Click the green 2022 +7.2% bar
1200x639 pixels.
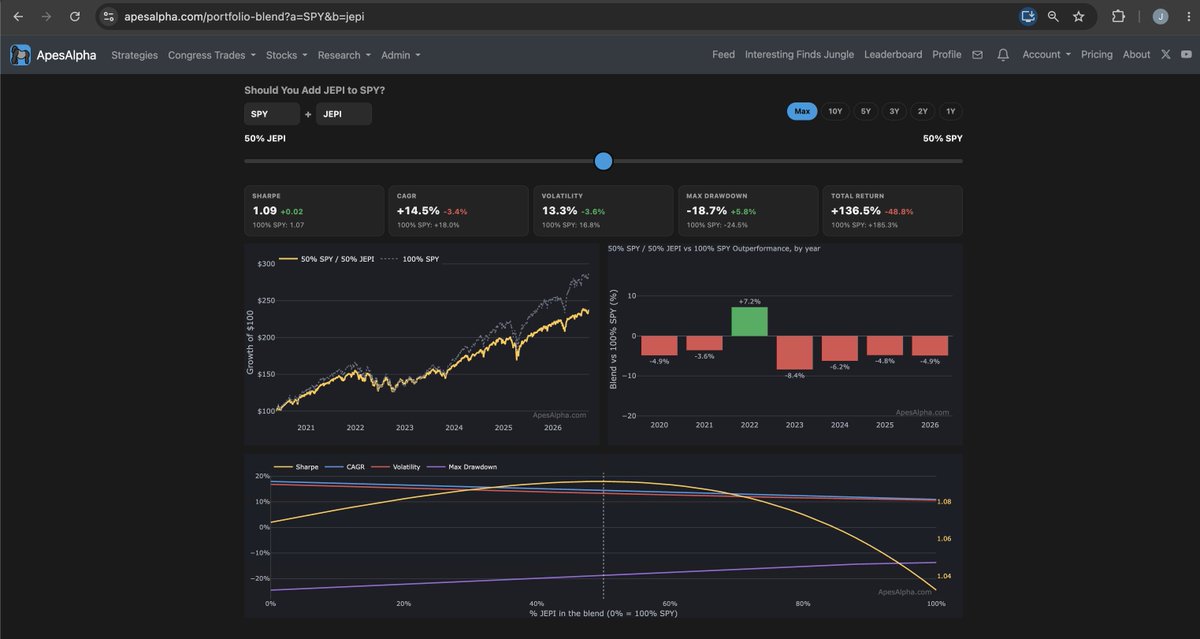click(749, 322)
